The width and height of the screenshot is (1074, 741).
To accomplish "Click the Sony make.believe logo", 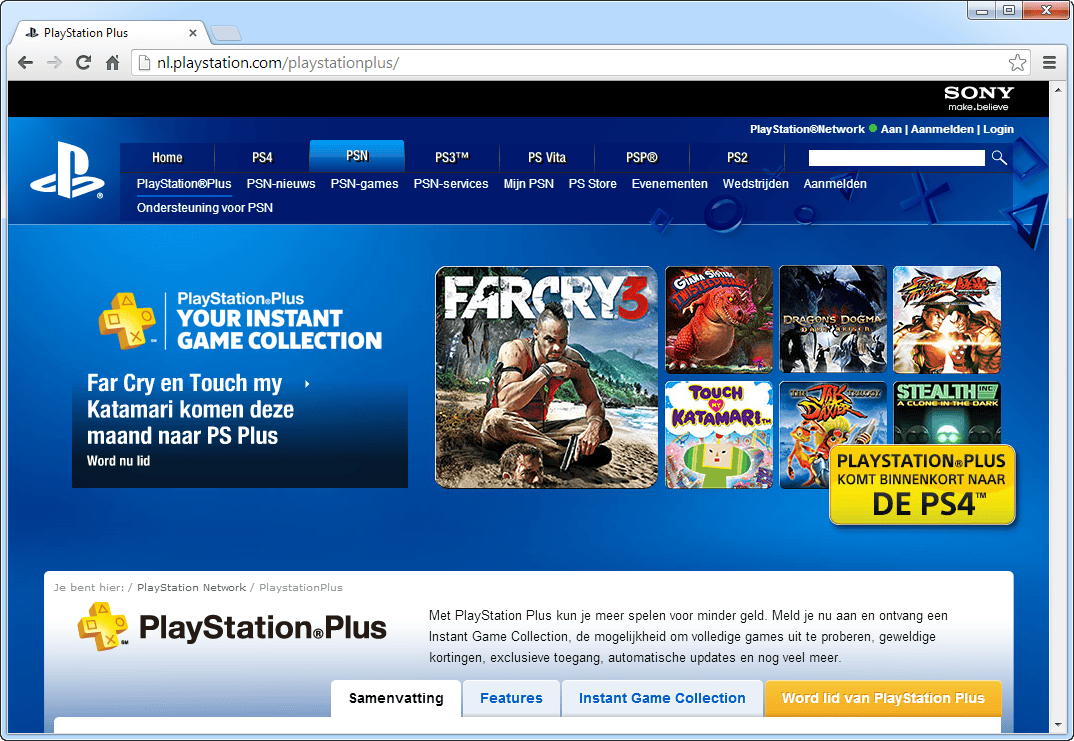I will point(978,98).
